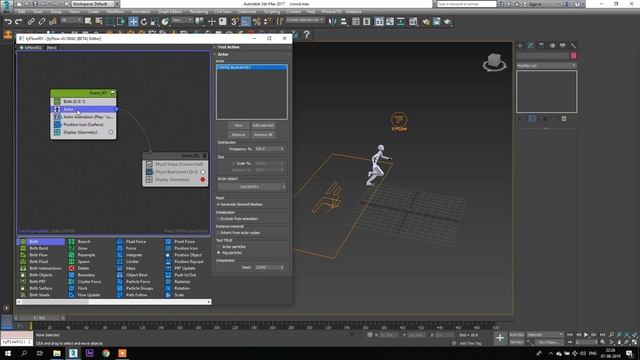Screen dimensions: 640x360
Task: Select the Select and Link chain tool
Action: coord(31,21)
